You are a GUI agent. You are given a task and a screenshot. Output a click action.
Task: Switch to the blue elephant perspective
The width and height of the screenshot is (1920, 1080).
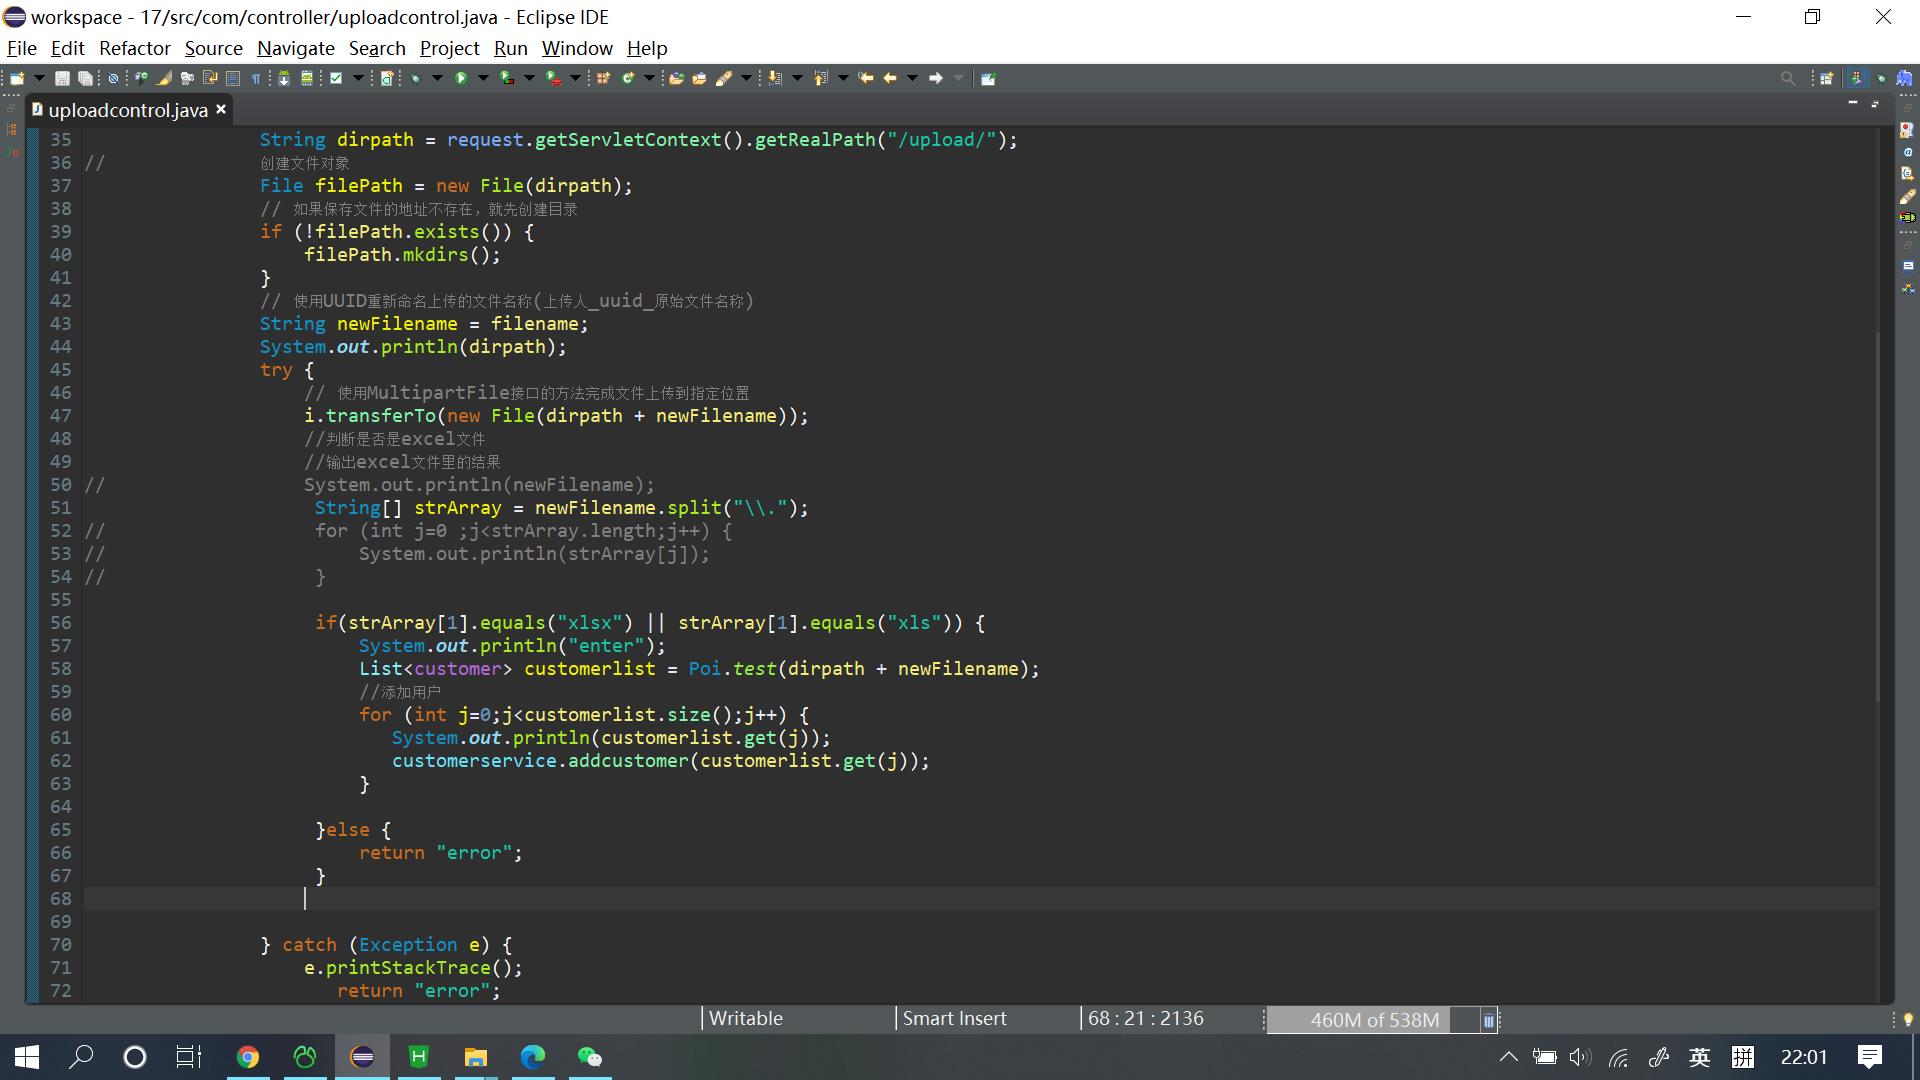(1905, 78)
